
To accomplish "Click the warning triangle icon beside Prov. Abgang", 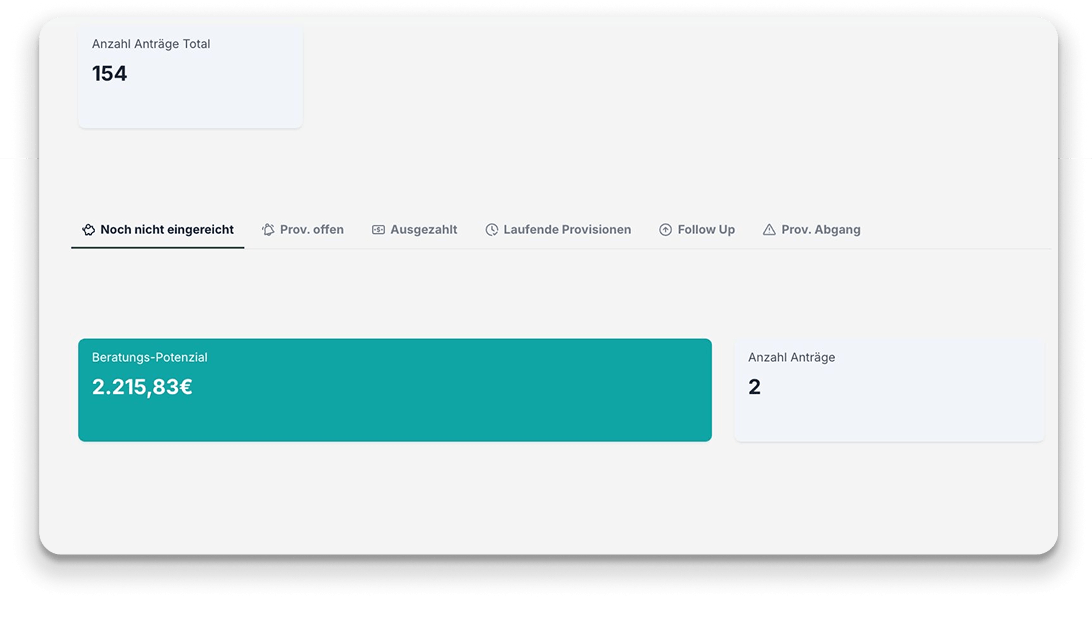I will (x=769, y=230).
